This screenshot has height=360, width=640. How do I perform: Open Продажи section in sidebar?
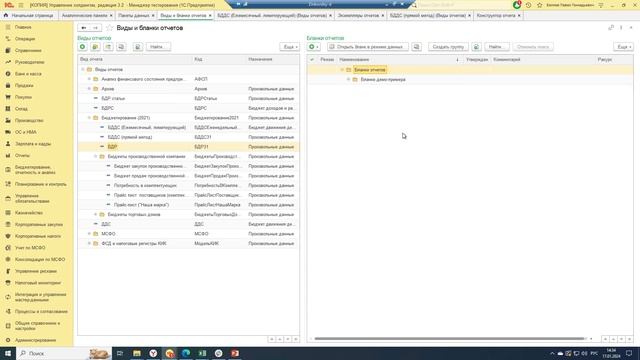pyautogui.click(x=24, y=85)
